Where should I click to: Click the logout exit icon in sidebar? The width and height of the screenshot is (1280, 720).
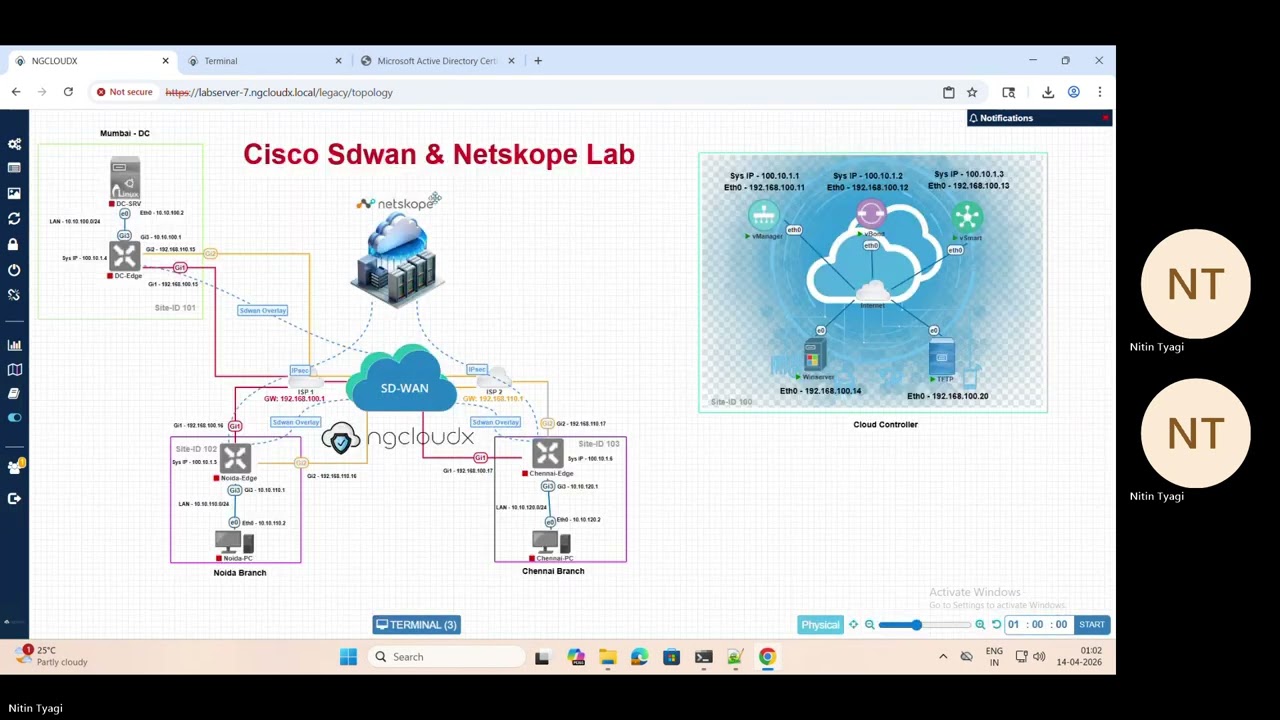pyautogui.click(x=14, y=498)
